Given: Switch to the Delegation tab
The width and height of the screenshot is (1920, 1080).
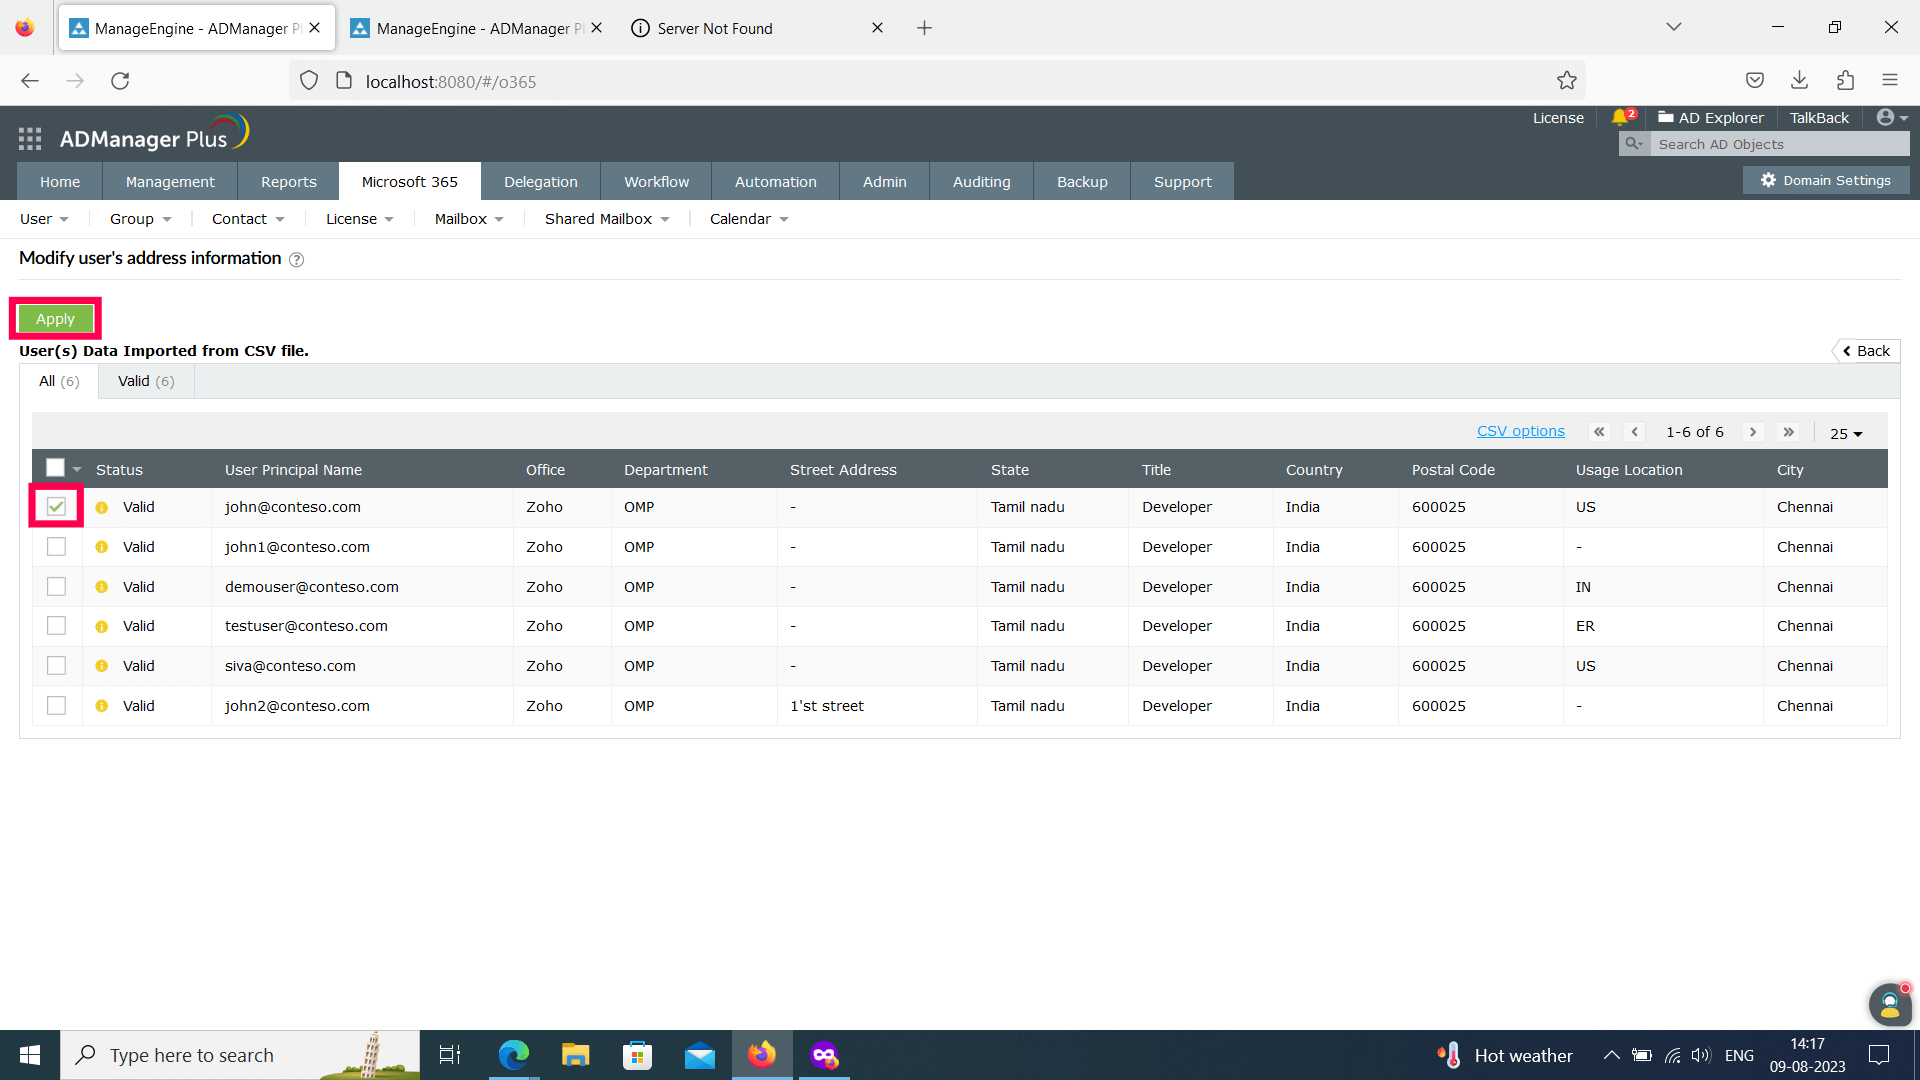Looking at the screenshot, I should coord(540,182).
